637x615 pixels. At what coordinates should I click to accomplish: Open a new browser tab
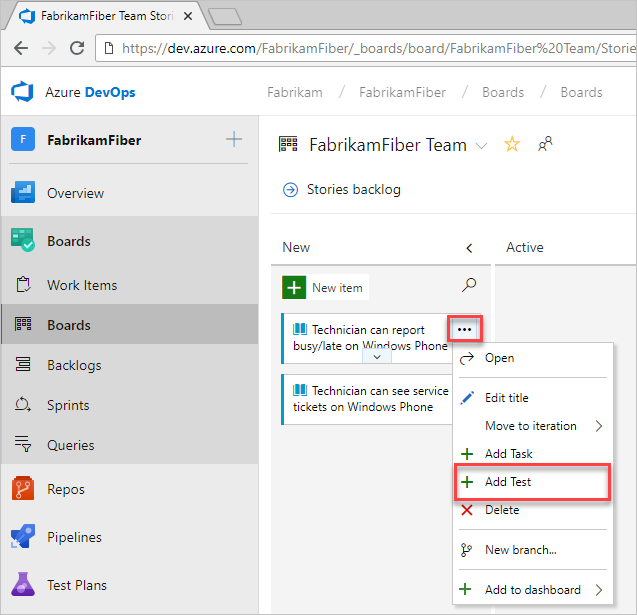coord(225,17)
